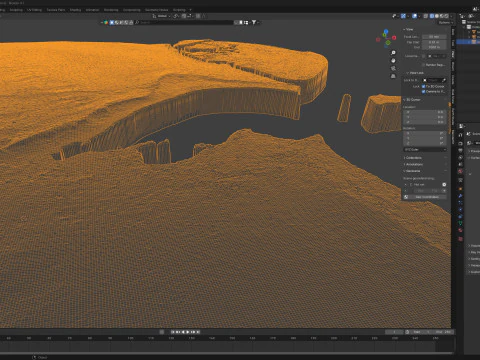Screen dimensions: 480x360
Task: Enable the Local Camera checkbox
Action: (423, 56)
